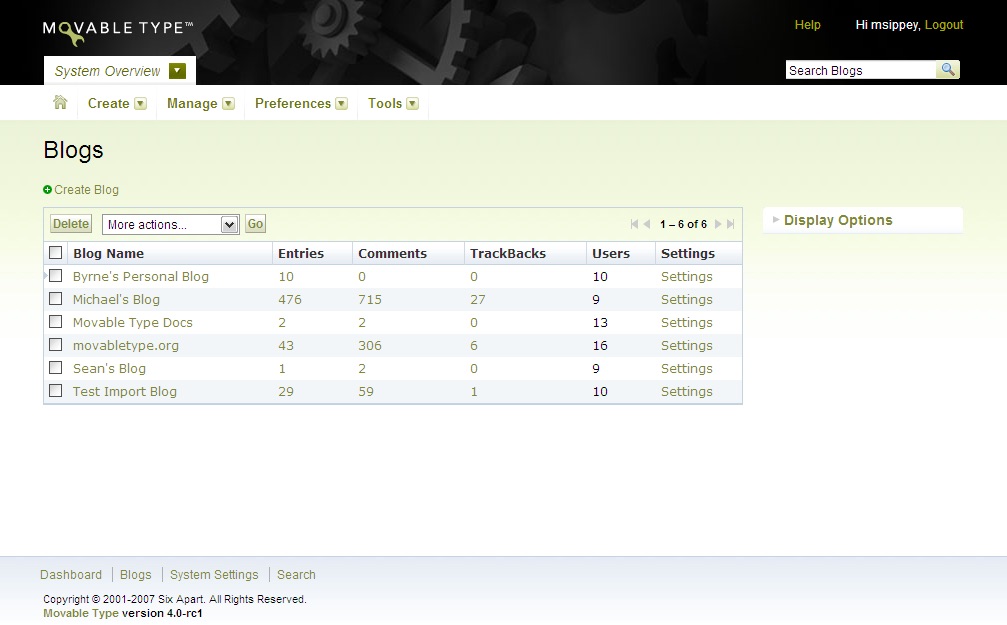The height and width of the screenshot is (625, 1007).
Task: Click Michael's Blog comments count 715
Action: pos(370,299)
